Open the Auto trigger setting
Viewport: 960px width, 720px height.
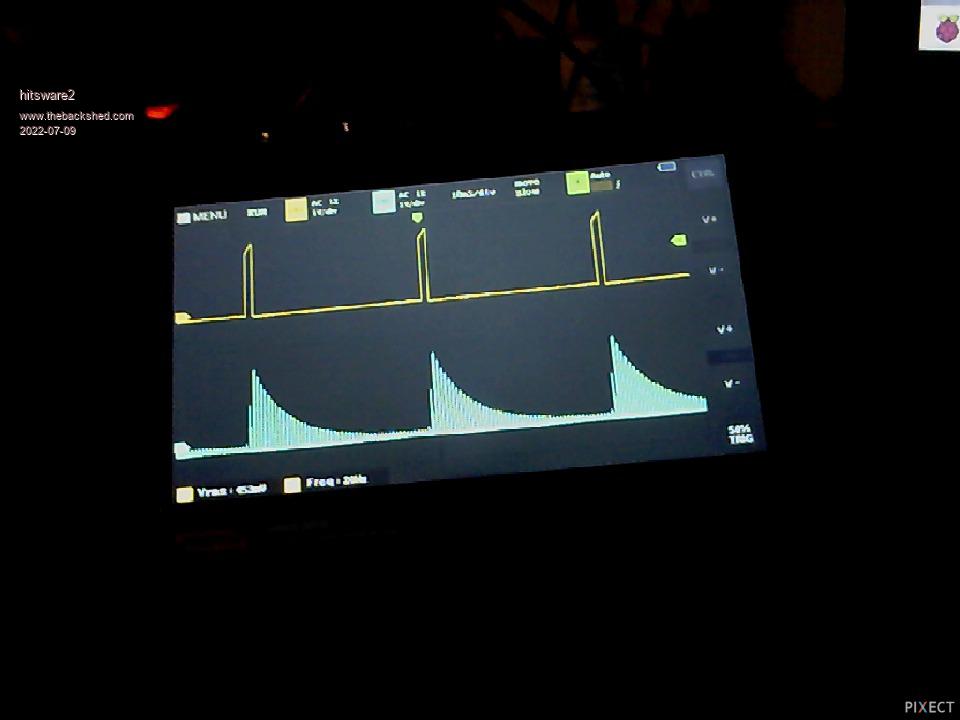(604, 180)
